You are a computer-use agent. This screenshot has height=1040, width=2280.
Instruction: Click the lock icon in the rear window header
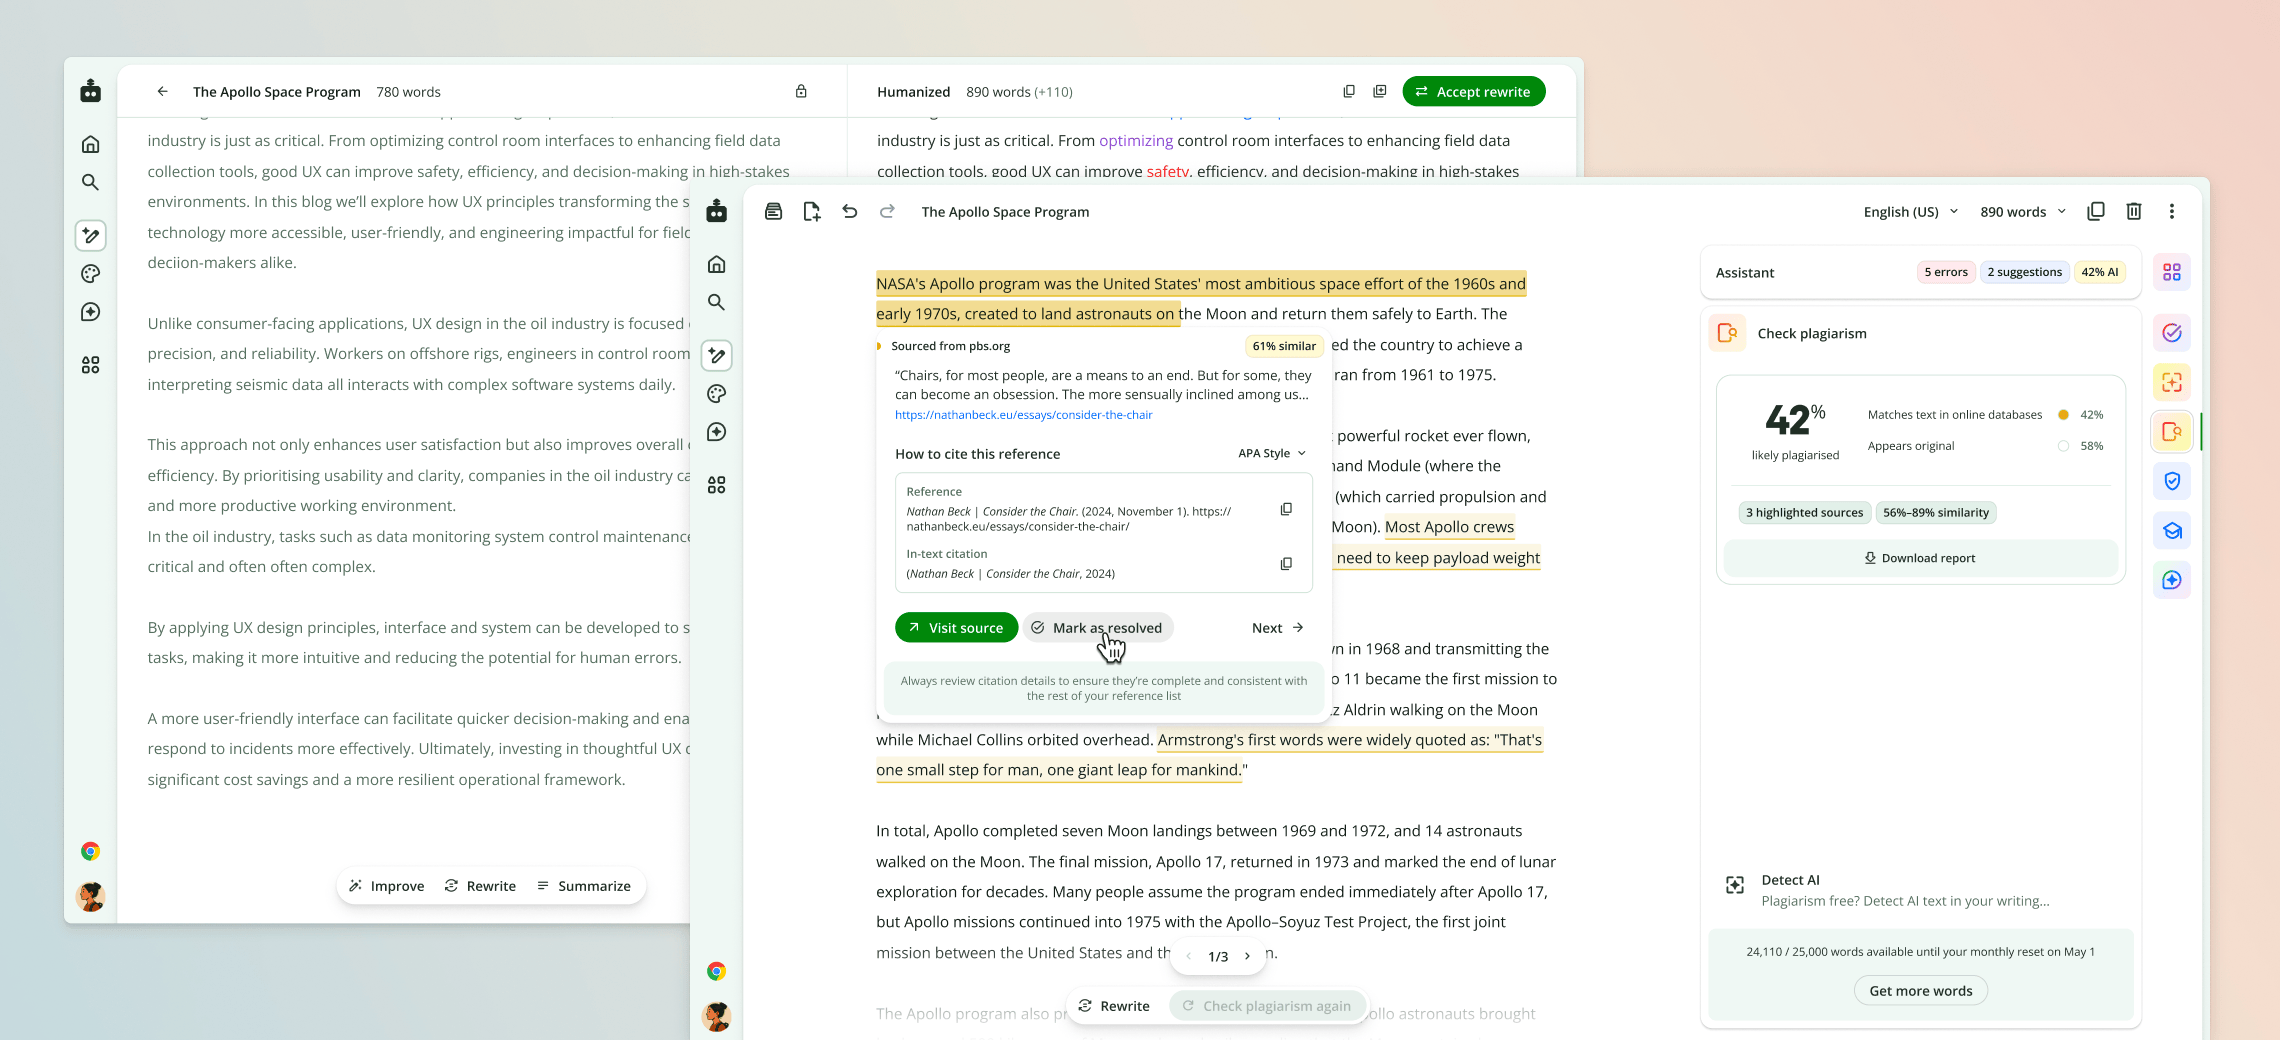pos(801,91)
